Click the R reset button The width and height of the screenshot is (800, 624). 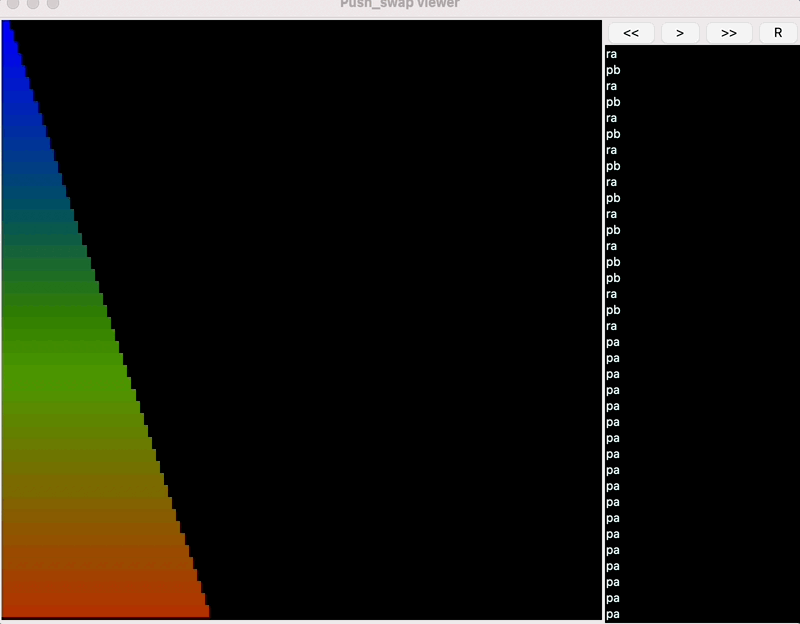pos(778,33)
